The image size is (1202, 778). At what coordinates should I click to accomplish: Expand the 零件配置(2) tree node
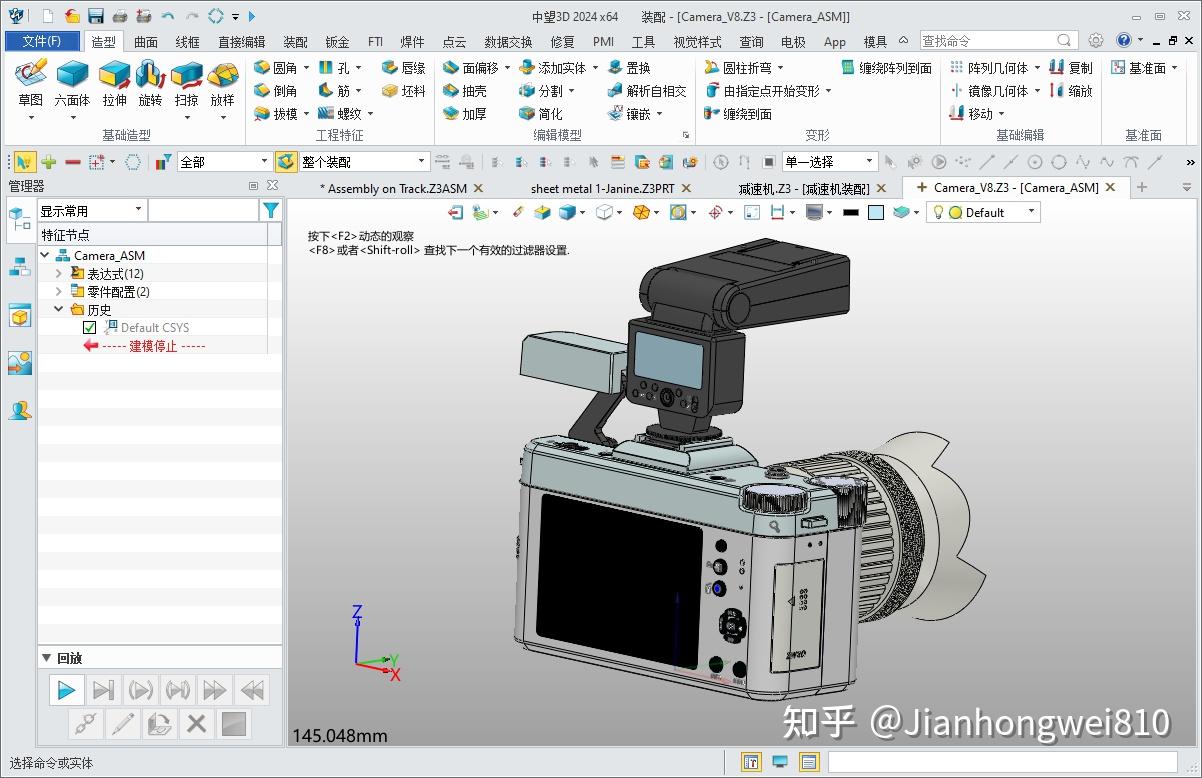(x=60, y=291)
